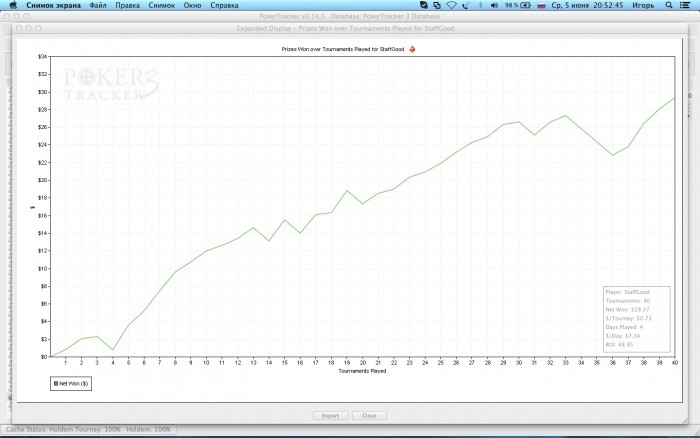Click the 'Tournaments Played' x-axis label
The width and height of the screenshot is (700, 438).
tap(362, 371)
